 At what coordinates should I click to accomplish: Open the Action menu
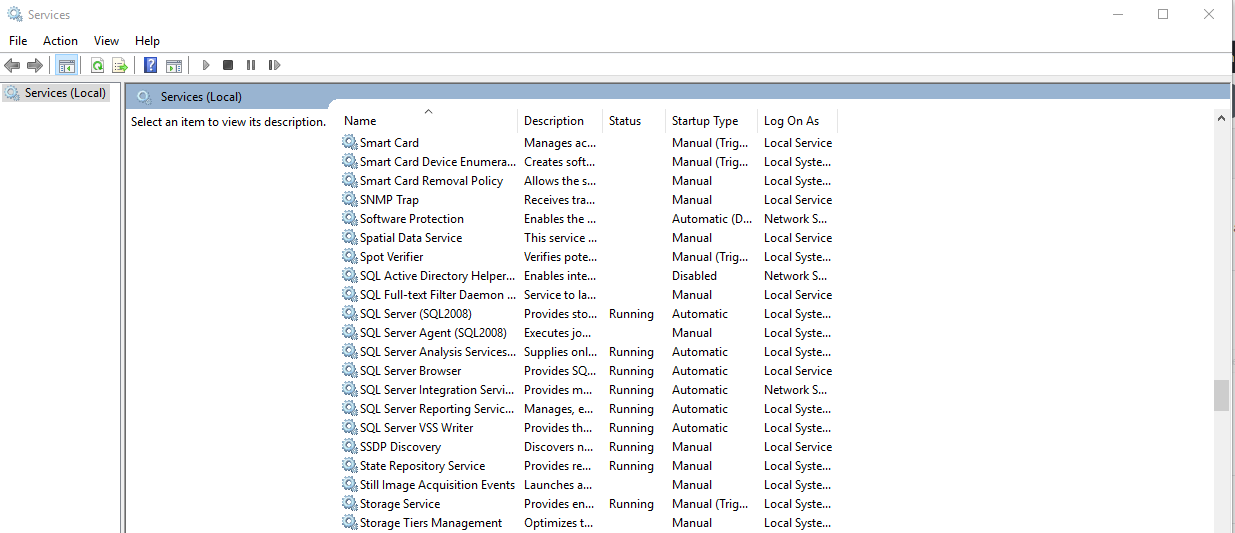click(60, 41)
